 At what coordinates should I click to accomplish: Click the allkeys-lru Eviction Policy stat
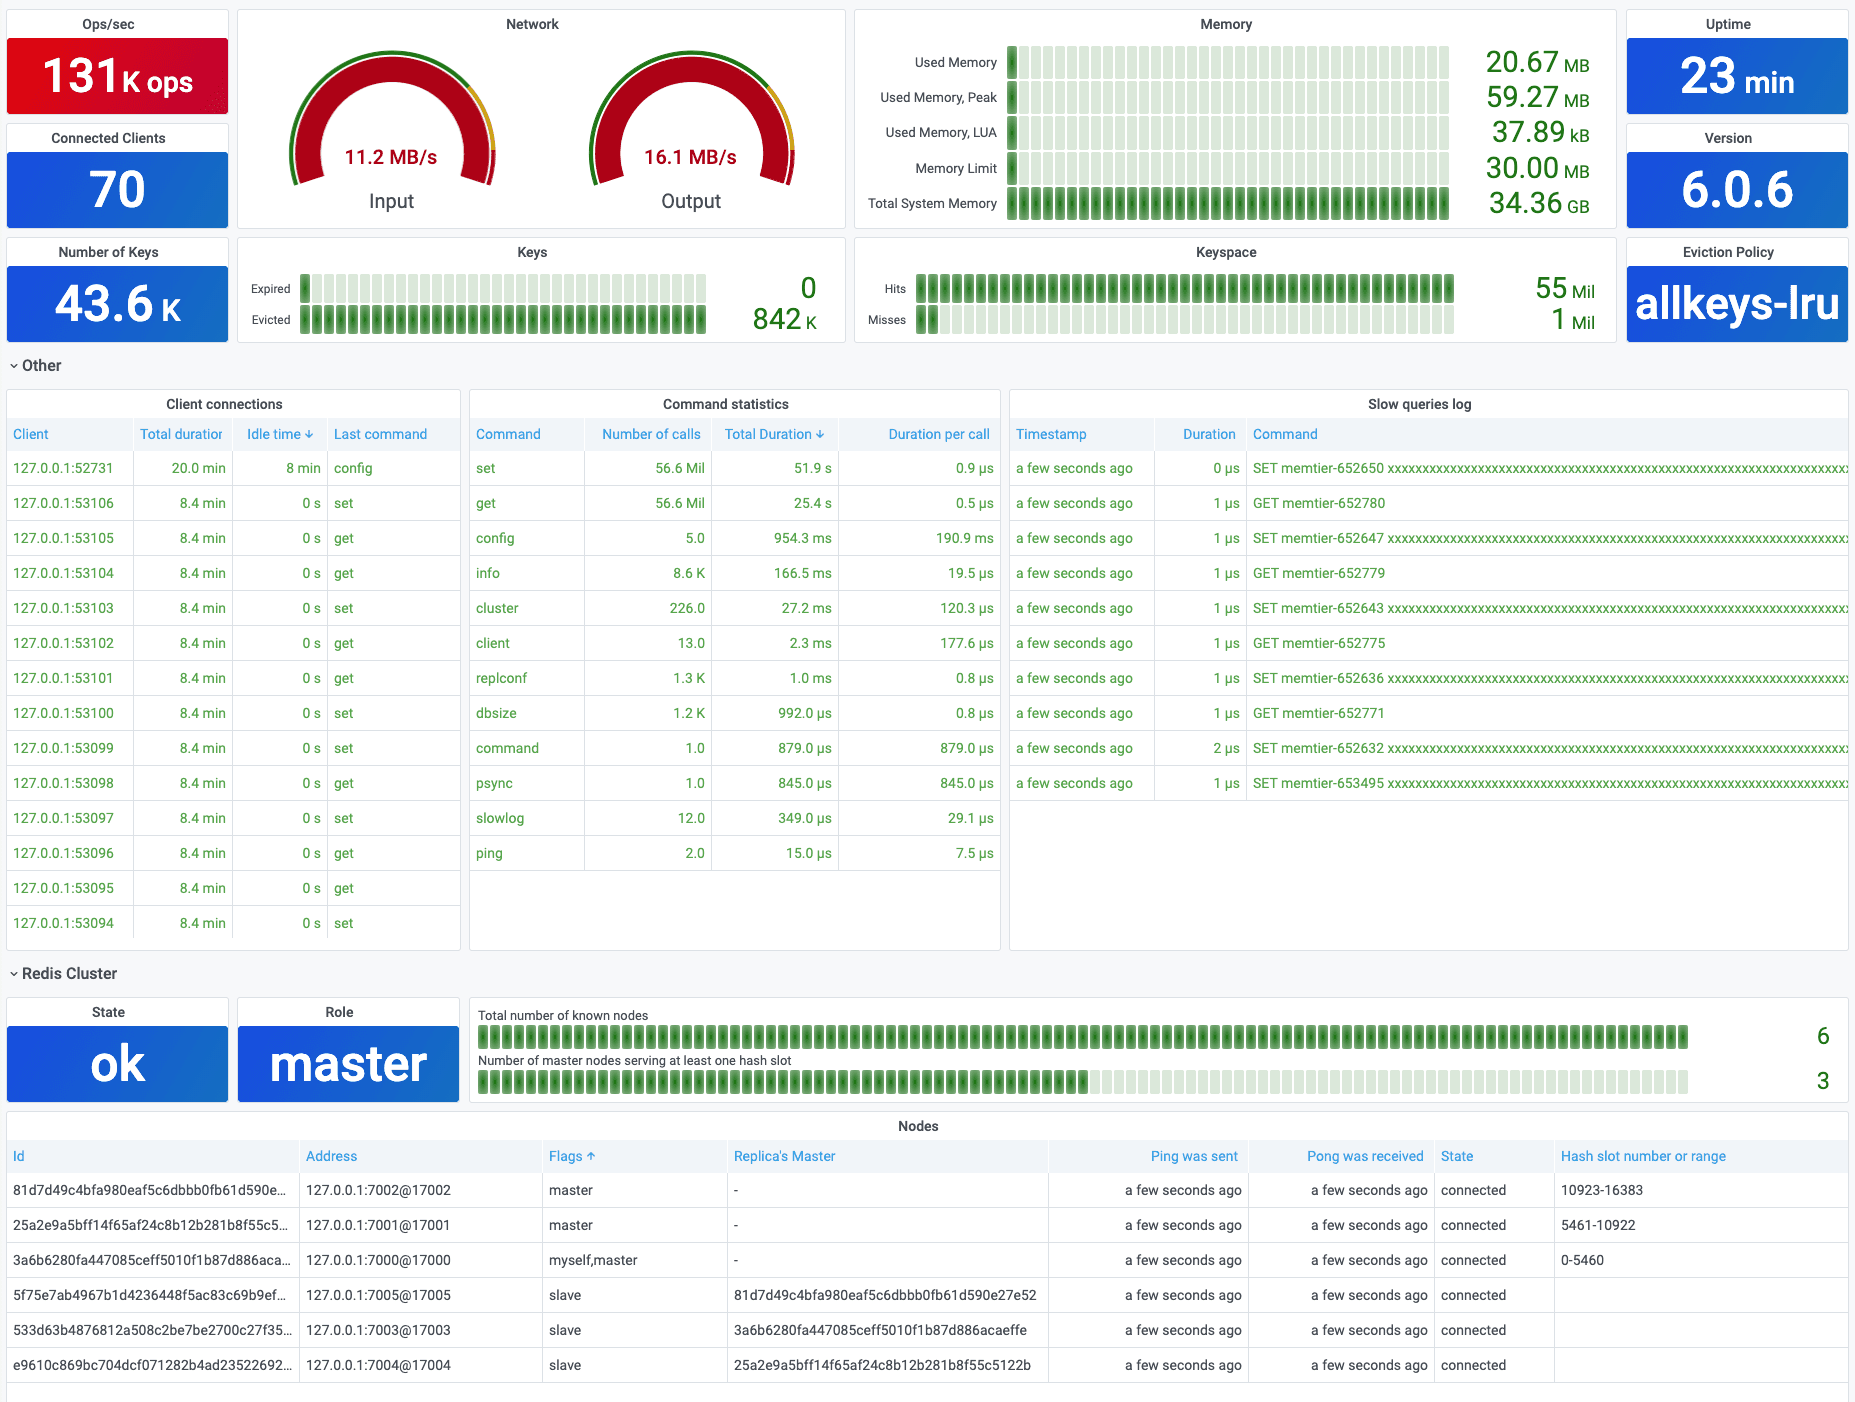tap(1735, 304)
